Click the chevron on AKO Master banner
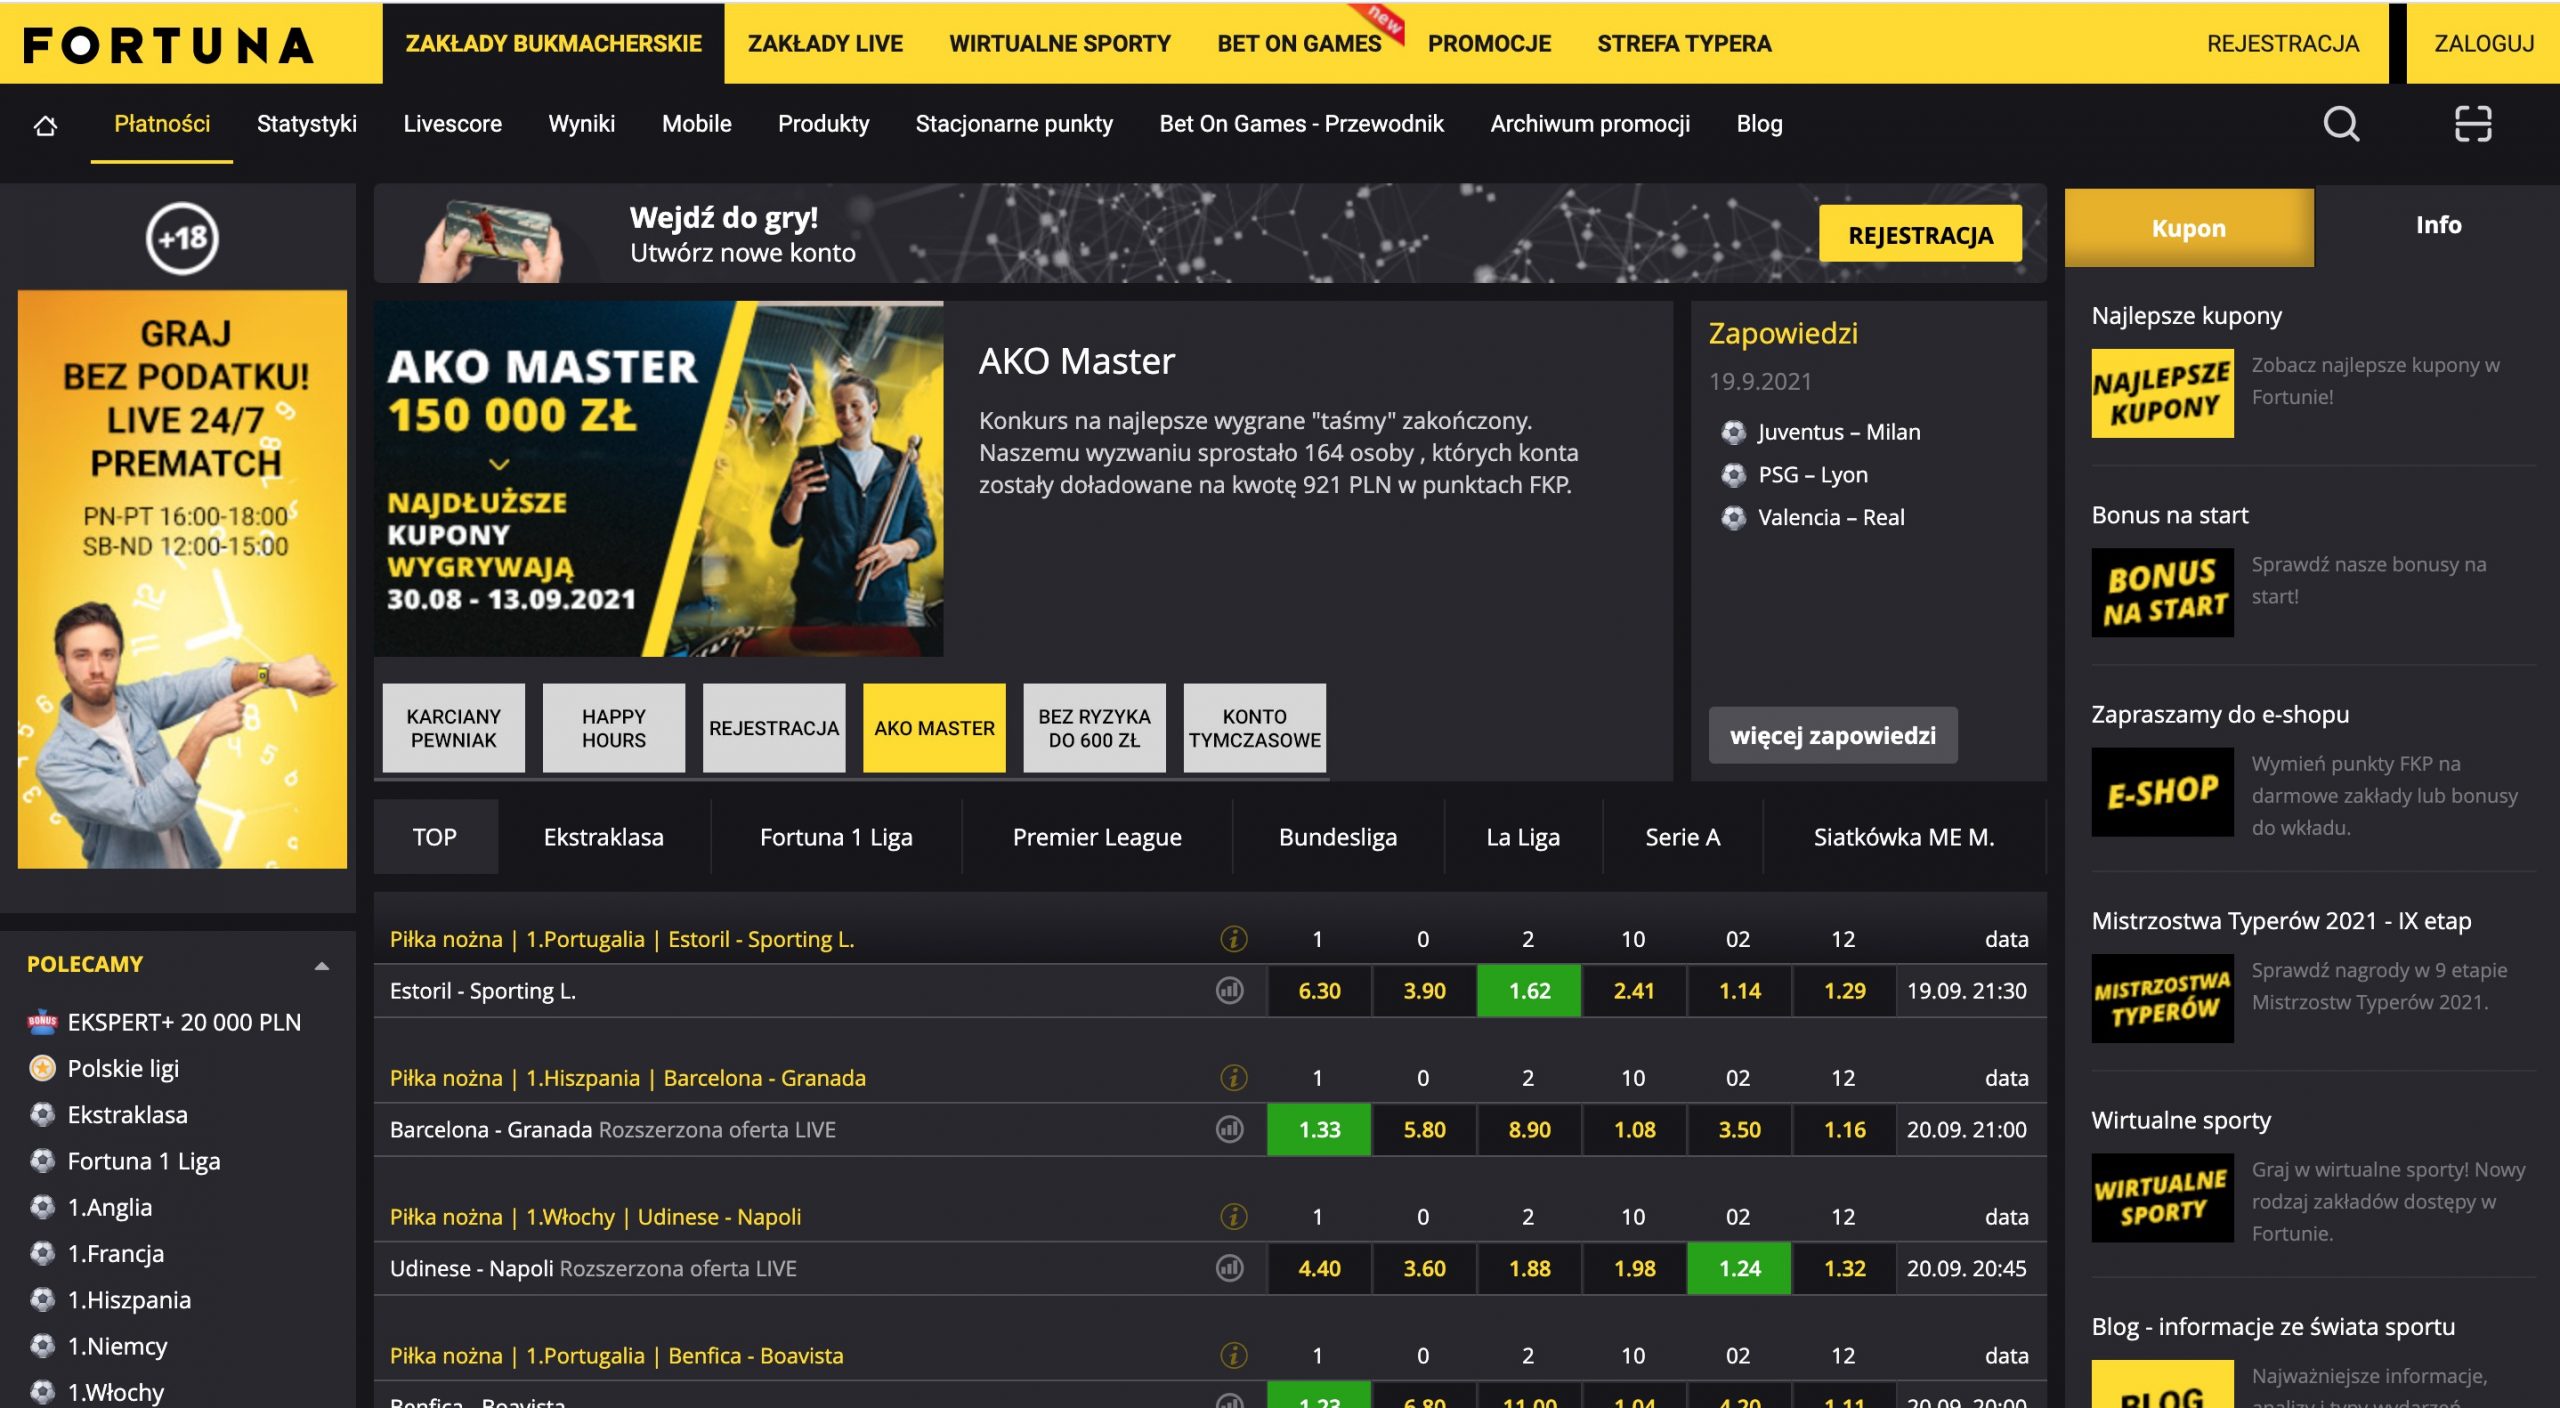This screenshot has width=2560, height=1408. coord(499,464)
